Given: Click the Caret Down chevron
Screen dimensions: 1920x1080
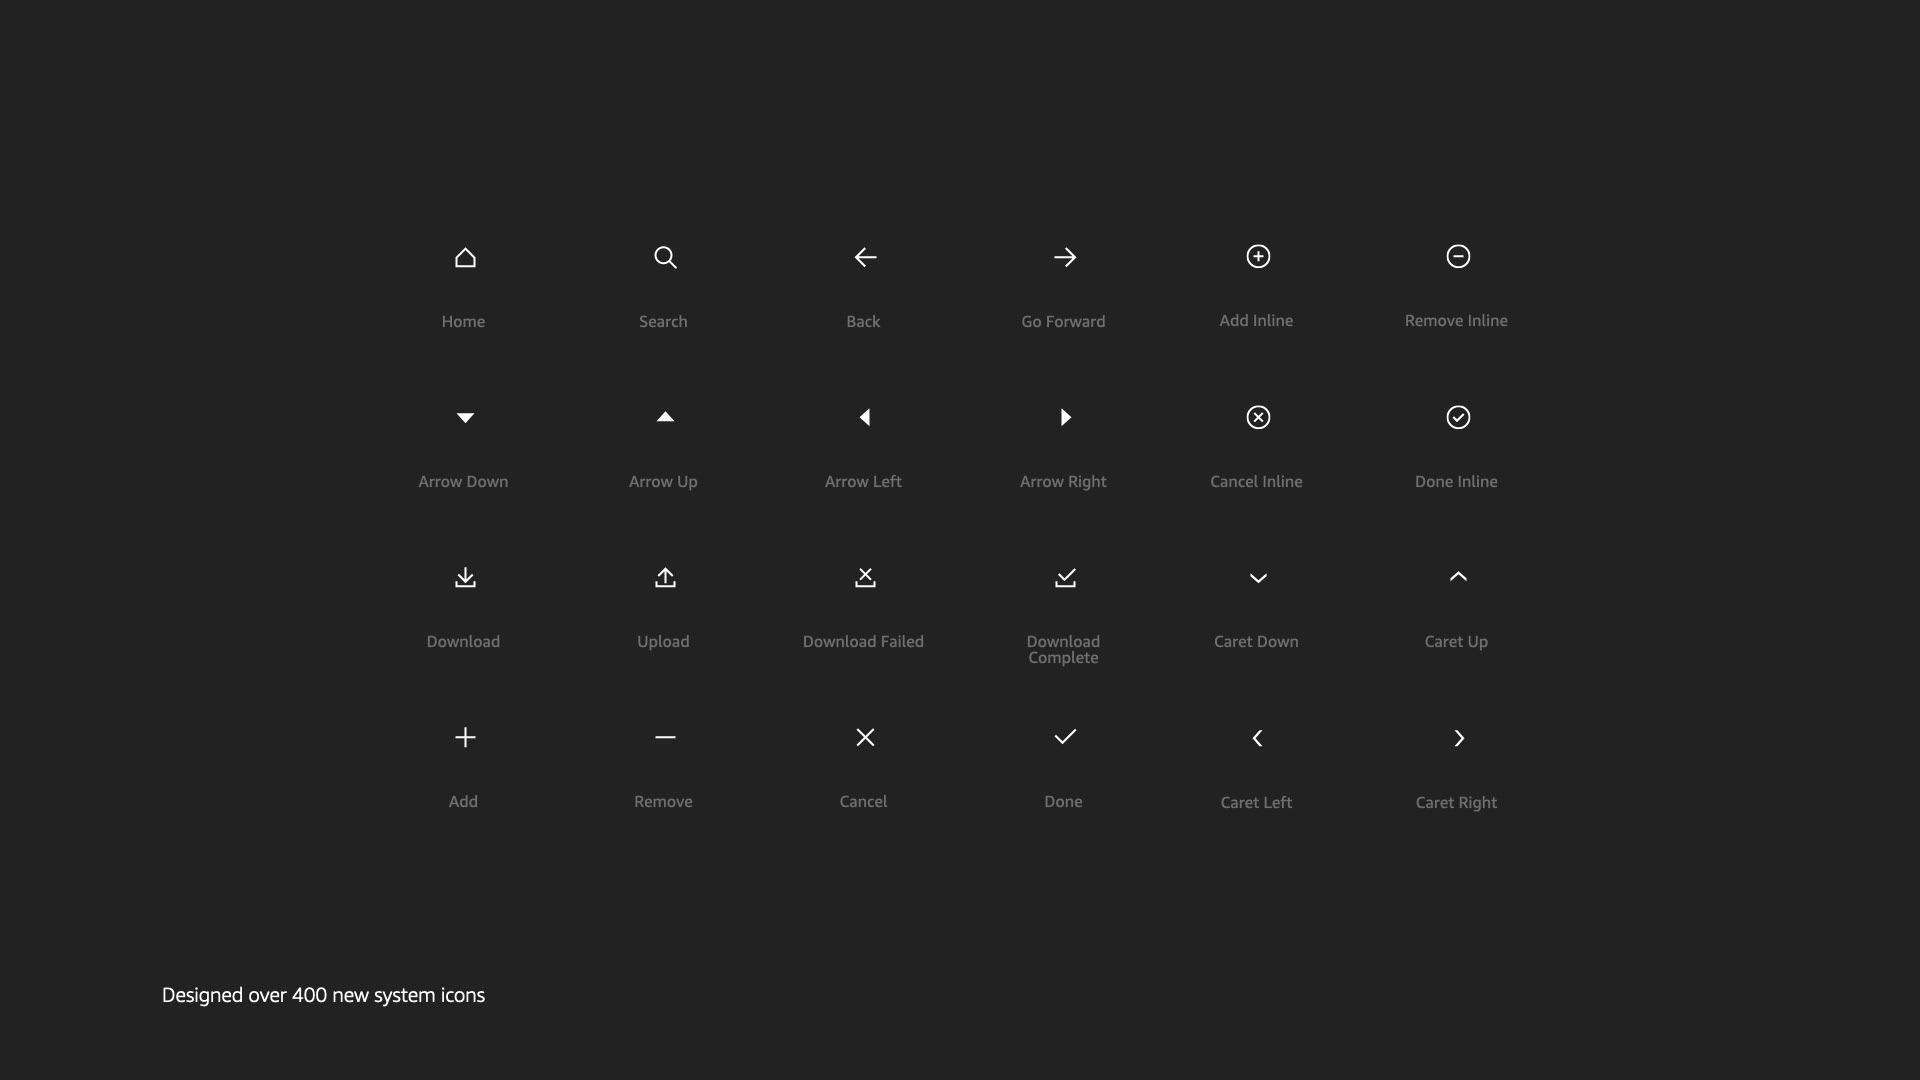Looking at the screenshot, I should pos(1258,578).
